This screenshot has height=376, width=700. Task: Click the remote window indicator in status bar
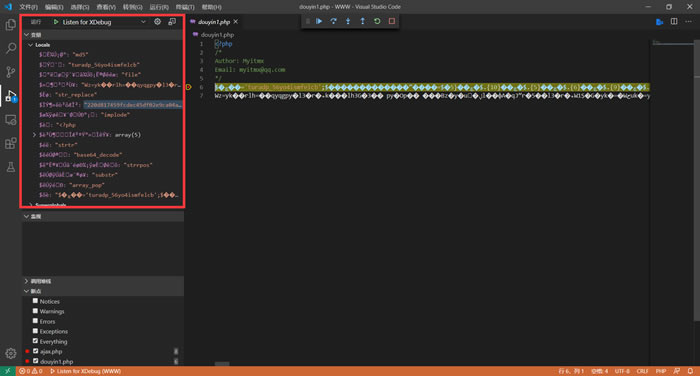(x=8, y=371)
